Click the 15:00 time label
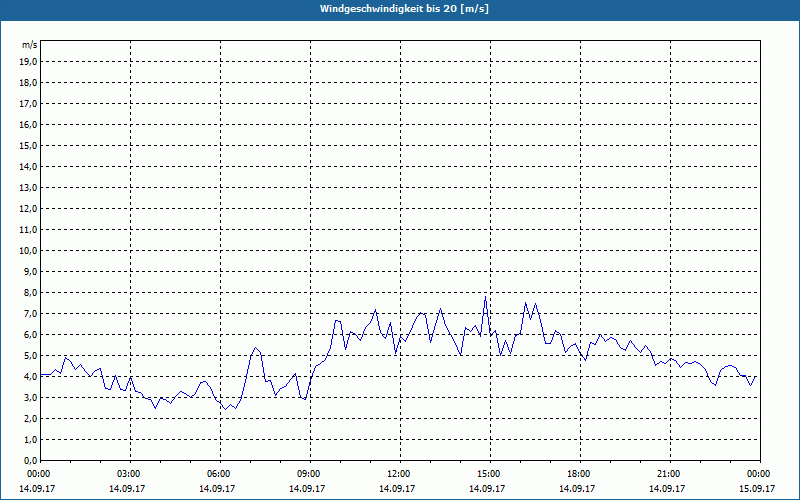The width and height of the screenshot is (800, 500). tap(489, 474)
